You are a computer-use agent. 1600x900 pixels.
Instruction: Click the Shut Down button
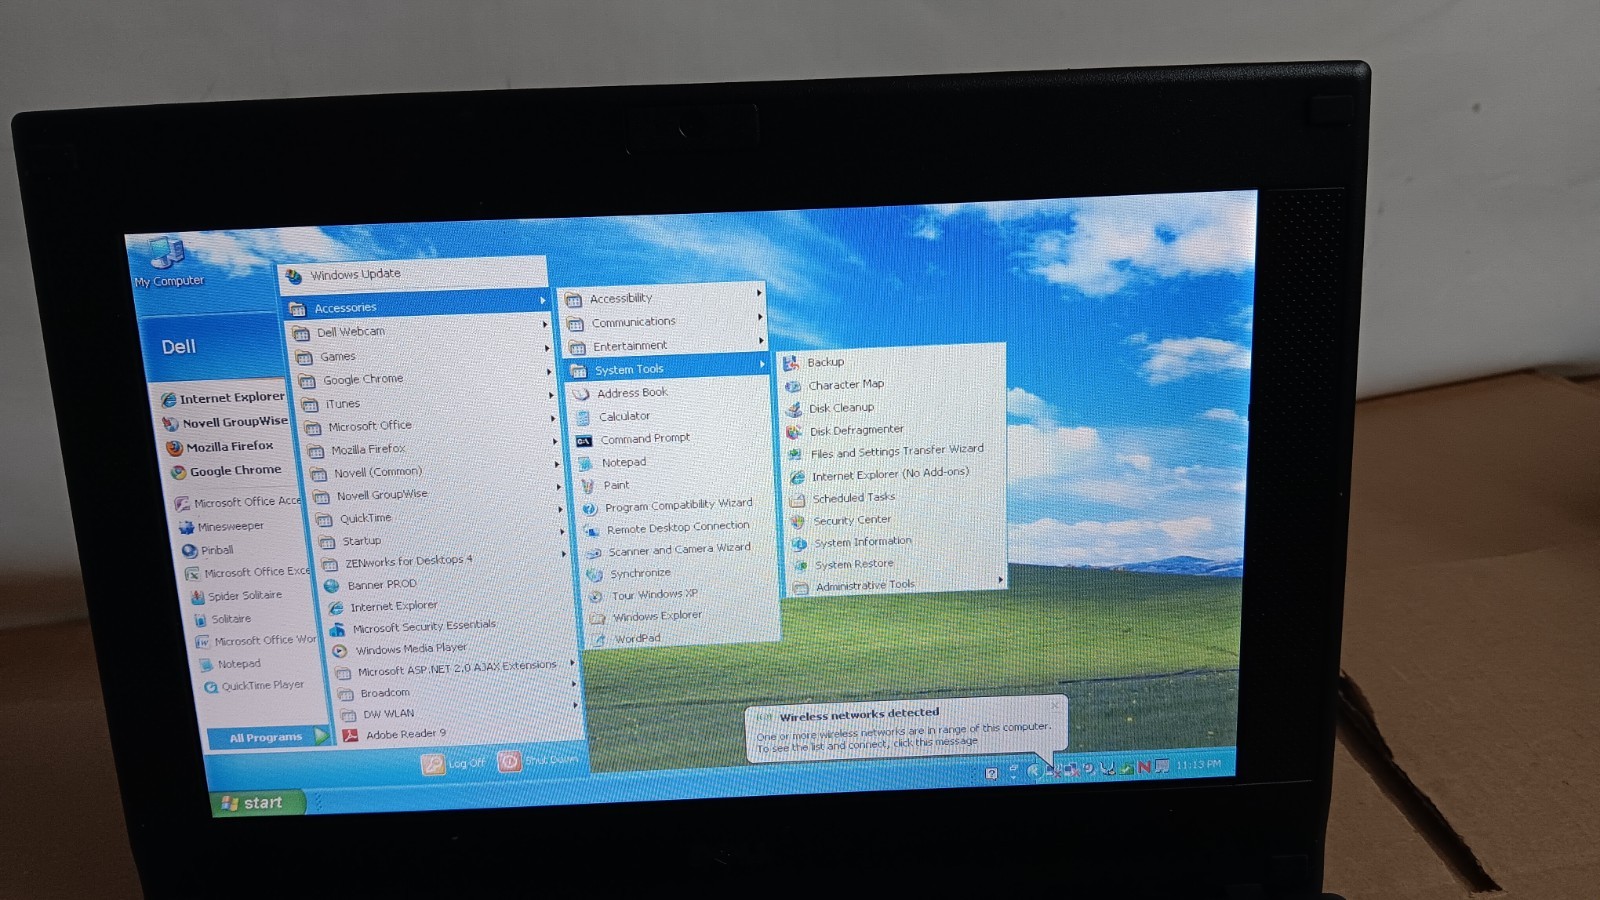point(538,761)
